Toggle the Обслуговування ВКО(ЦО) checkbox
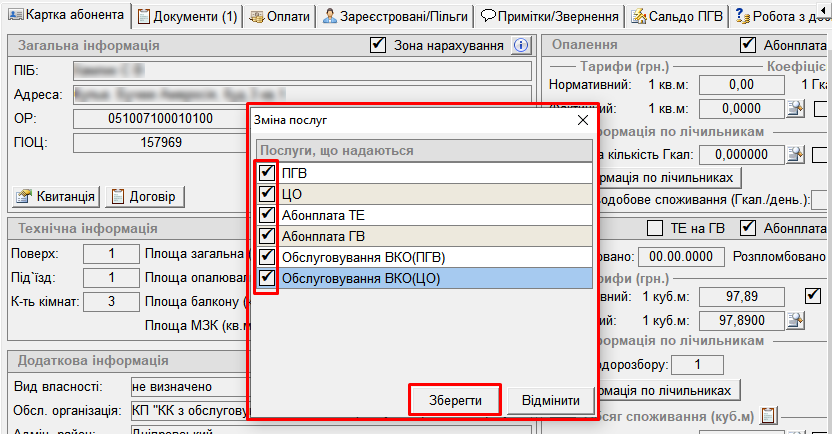Image resolution: width=832 pixels, height=434 pixels. click(x=267, y=278)
